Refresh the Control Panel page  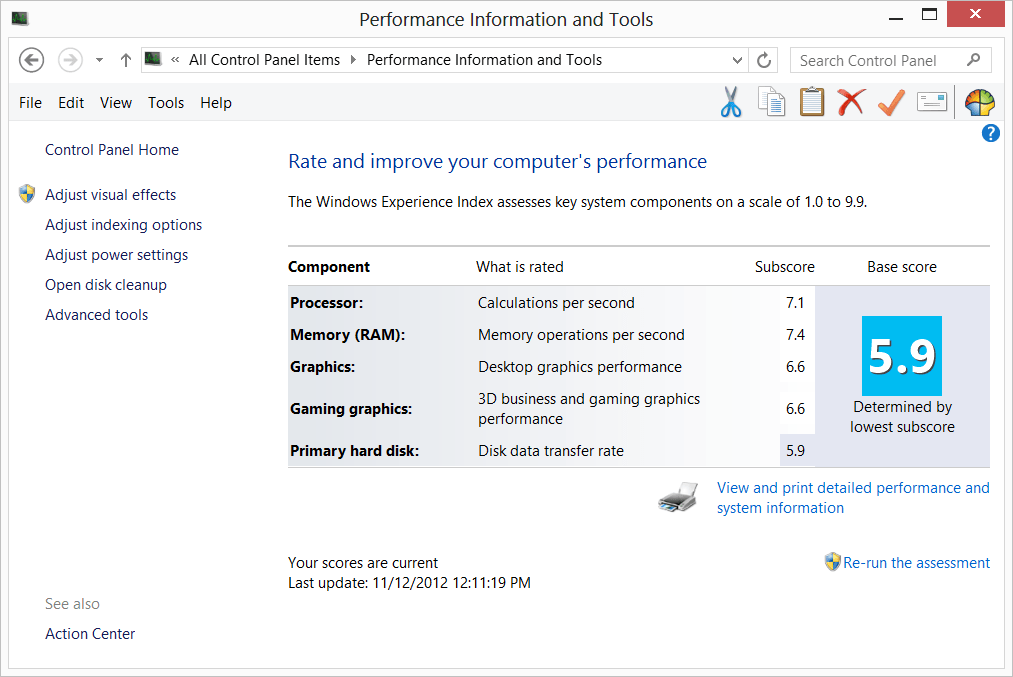[x=764, y=60]
